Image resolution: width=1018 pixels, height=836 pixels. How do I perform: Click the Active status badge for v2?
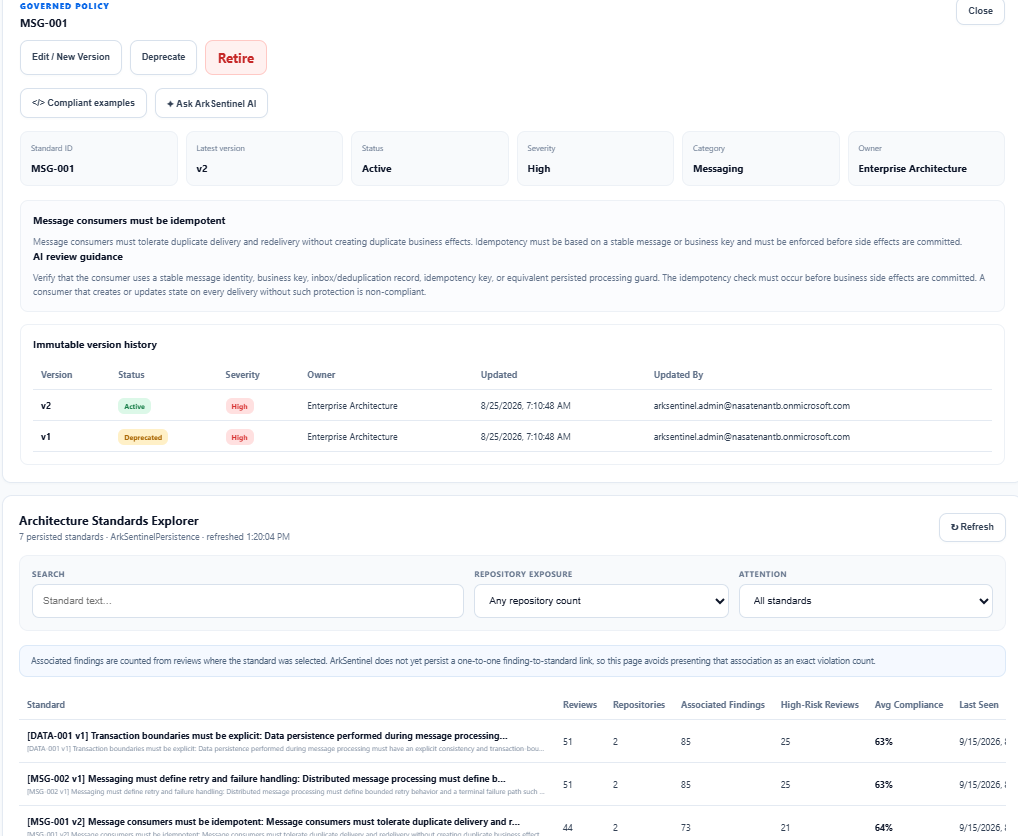pos(134,406)
